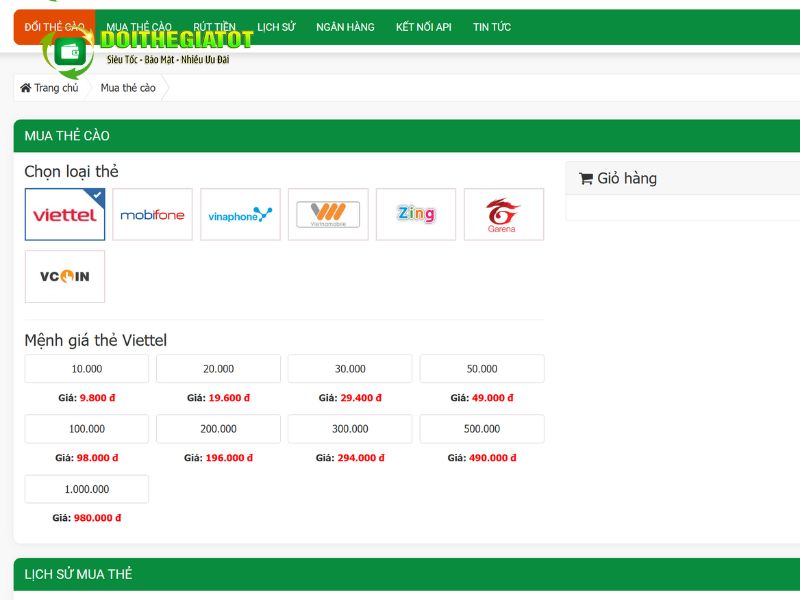The image size is (800, 600).
Task: Select the 50.000 denomination
Action: coord(482,369)
